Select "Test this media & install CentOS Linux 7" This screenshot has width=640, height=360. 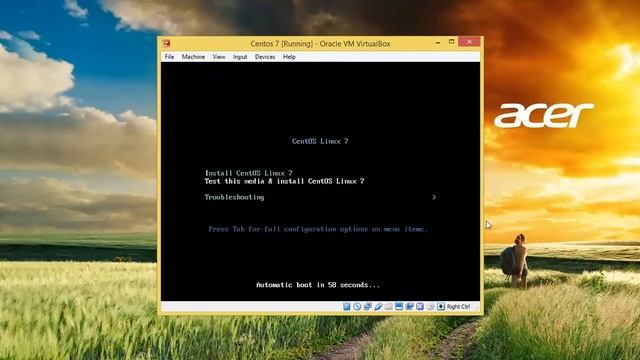[x=284, y=181]
